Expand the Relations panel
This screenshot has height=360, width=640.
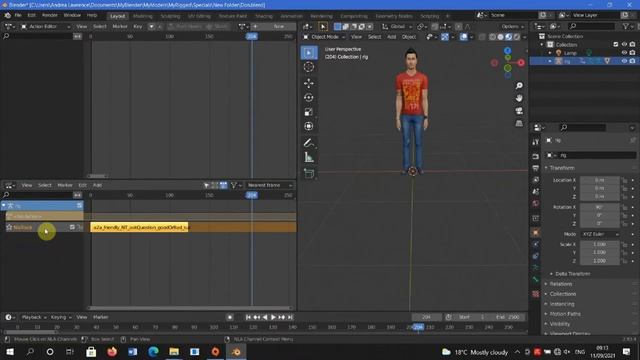point(560,284)
